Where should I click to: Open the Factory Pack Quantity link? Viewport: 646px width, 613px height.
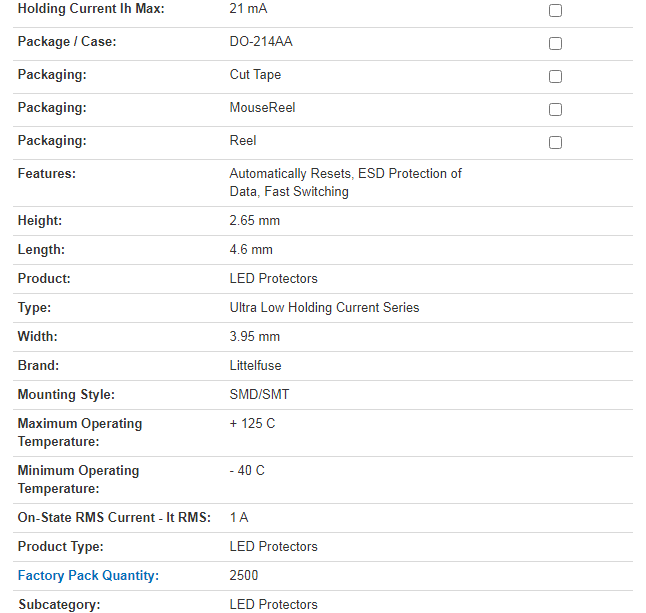tap(88, 575)
